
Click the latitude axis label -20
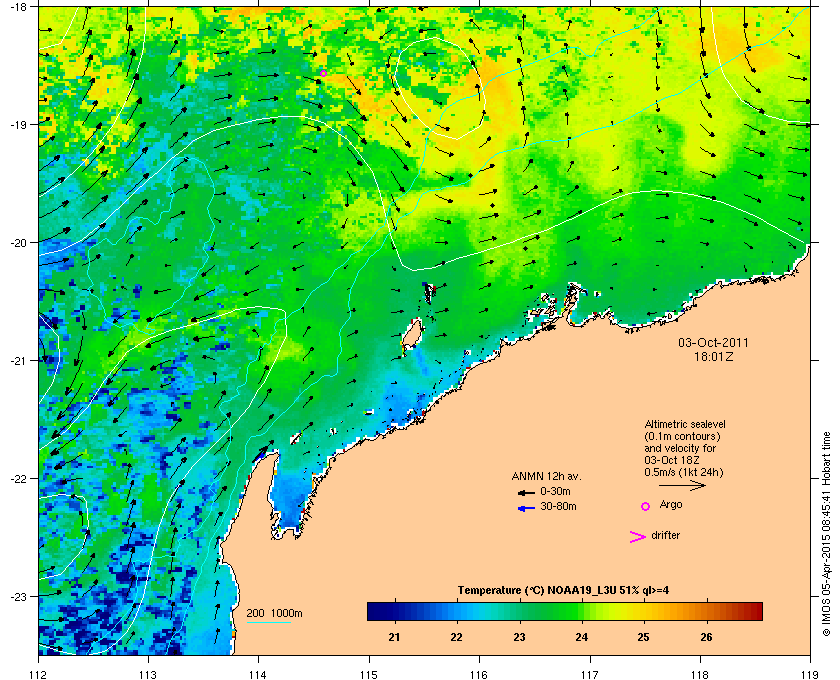click(x=18, y=243)
